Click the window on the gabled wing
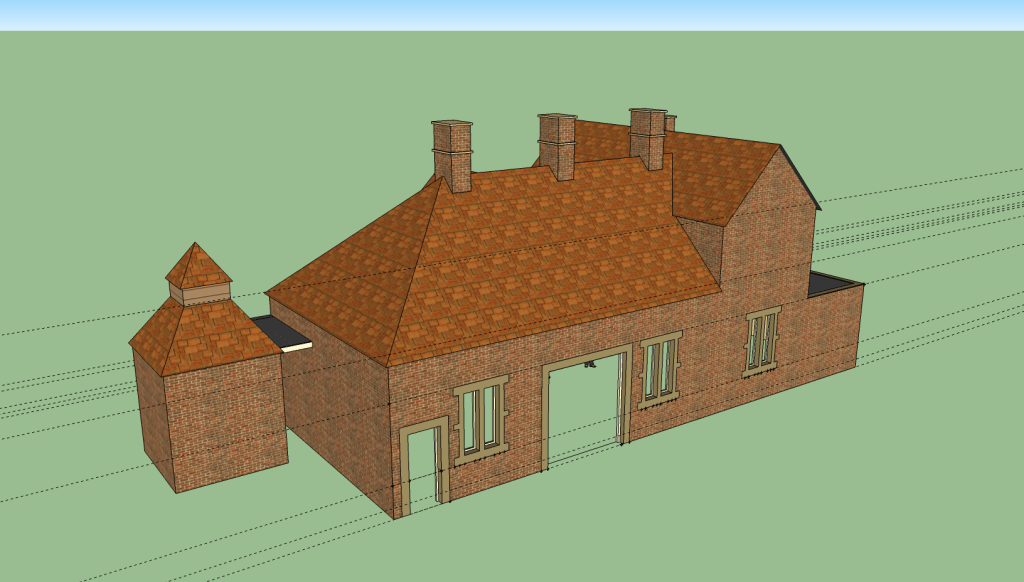The height and width of the screenshot is (582, 1024). click(762, 340)
